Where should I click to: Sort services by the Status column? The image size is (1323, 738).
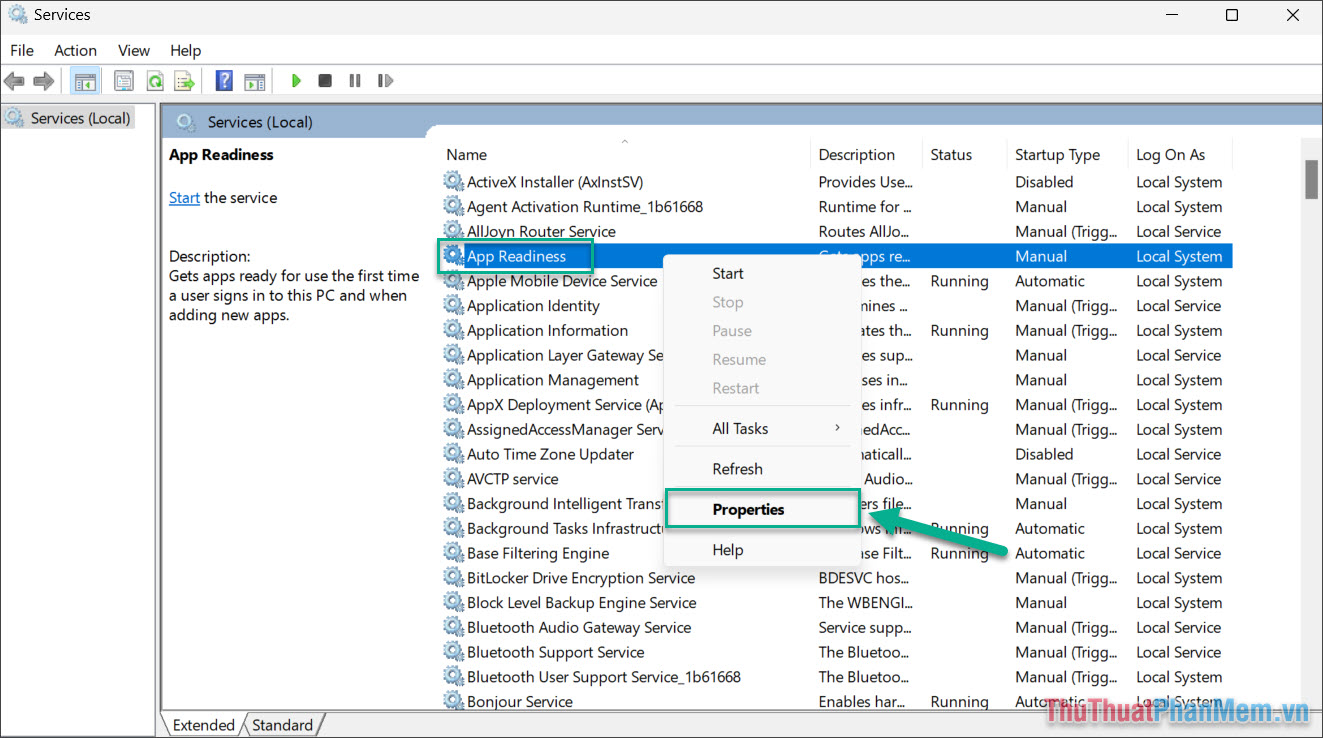click(x=952, y=154)
